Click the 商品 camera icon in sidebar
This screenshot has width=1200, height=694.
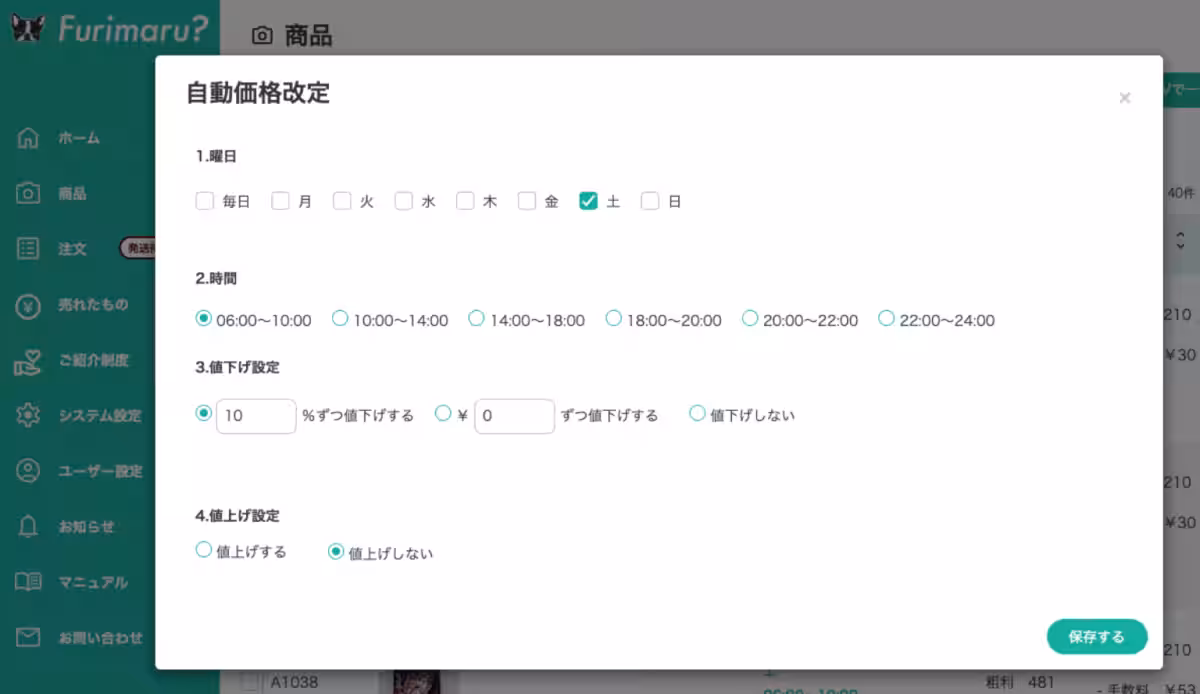point(27,193)
